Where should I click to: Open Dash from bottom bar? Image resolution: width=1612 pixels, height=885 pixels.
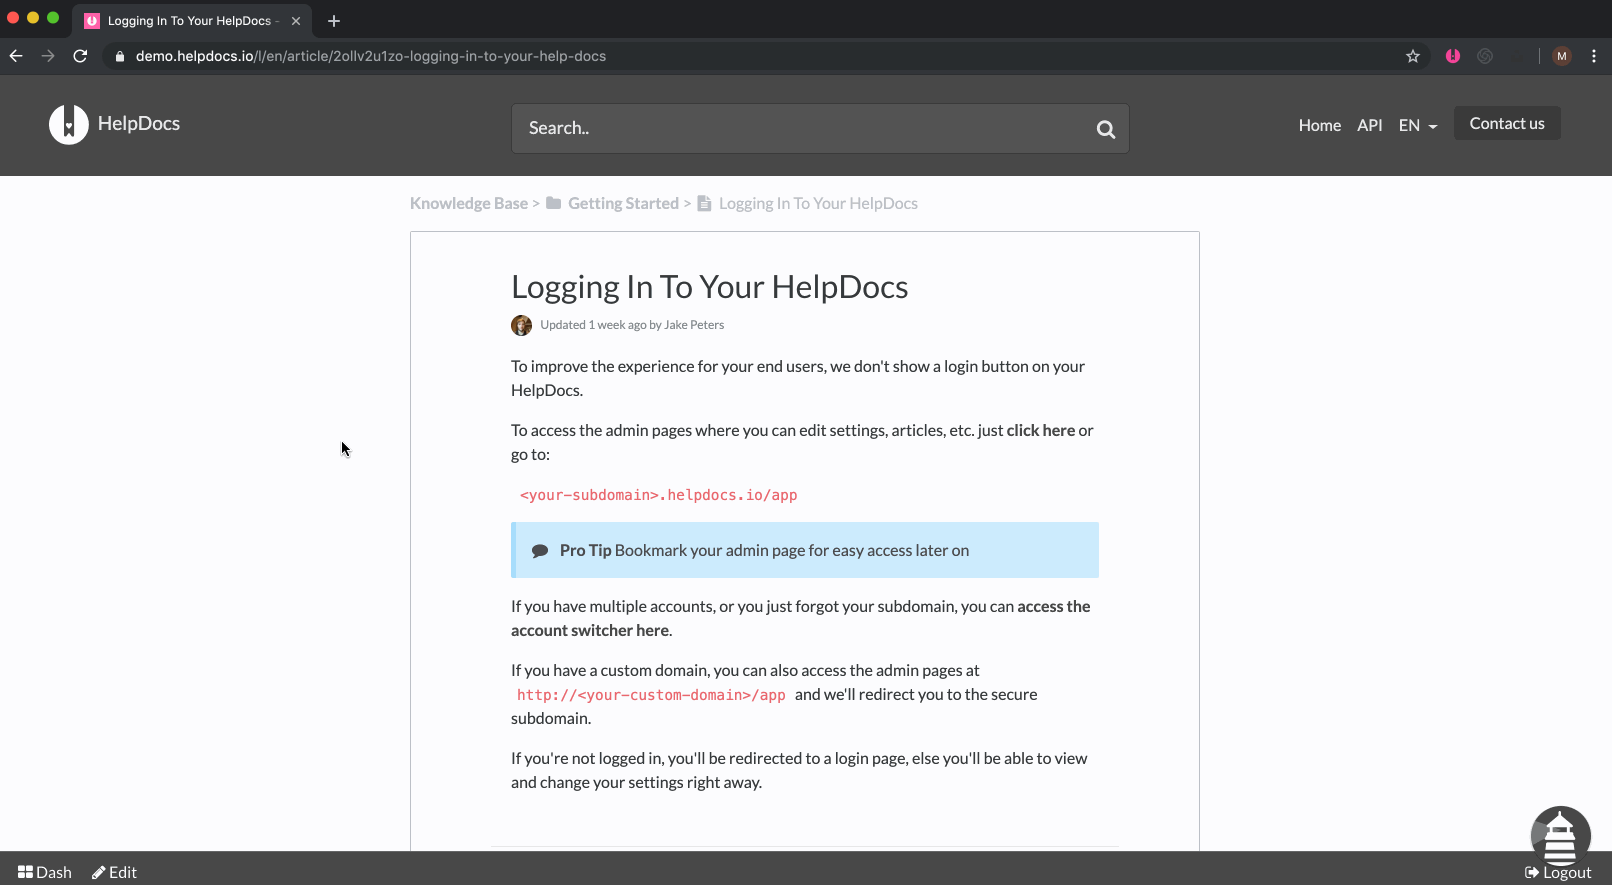[45, 872]
